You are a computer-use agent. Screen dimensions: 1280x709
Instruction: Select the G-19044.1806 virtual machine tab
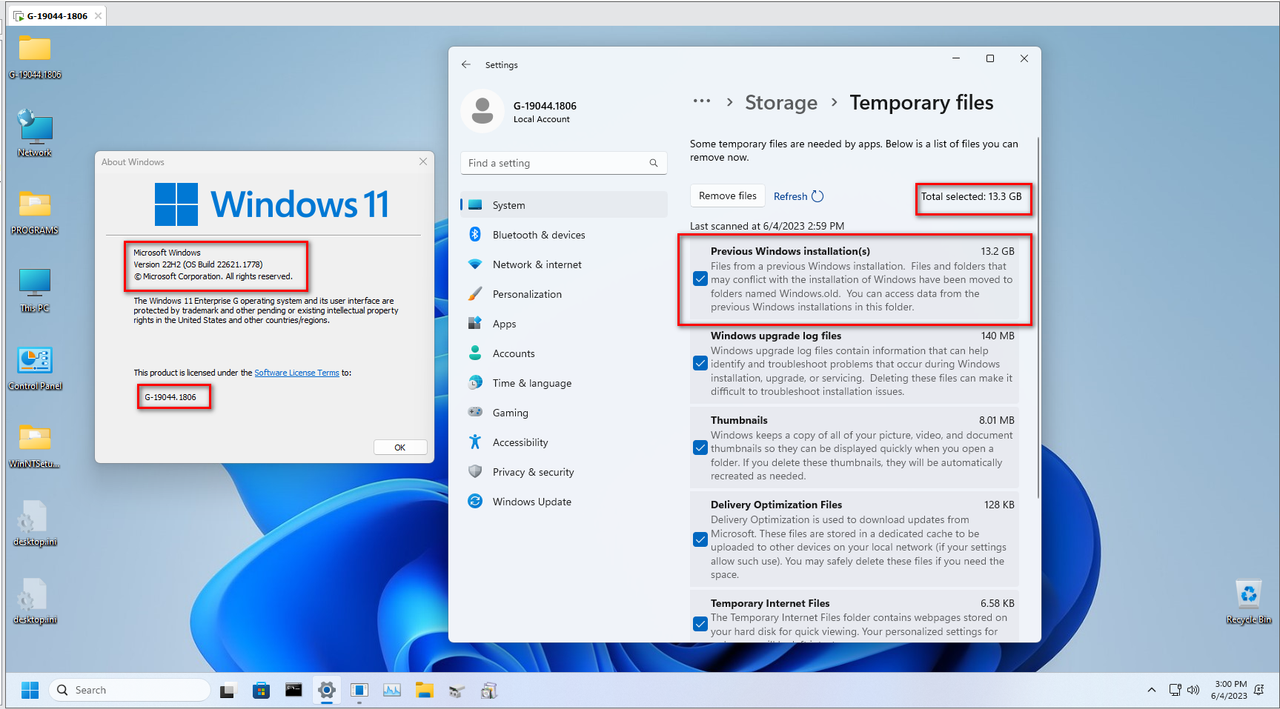click(x=56, y=17)
